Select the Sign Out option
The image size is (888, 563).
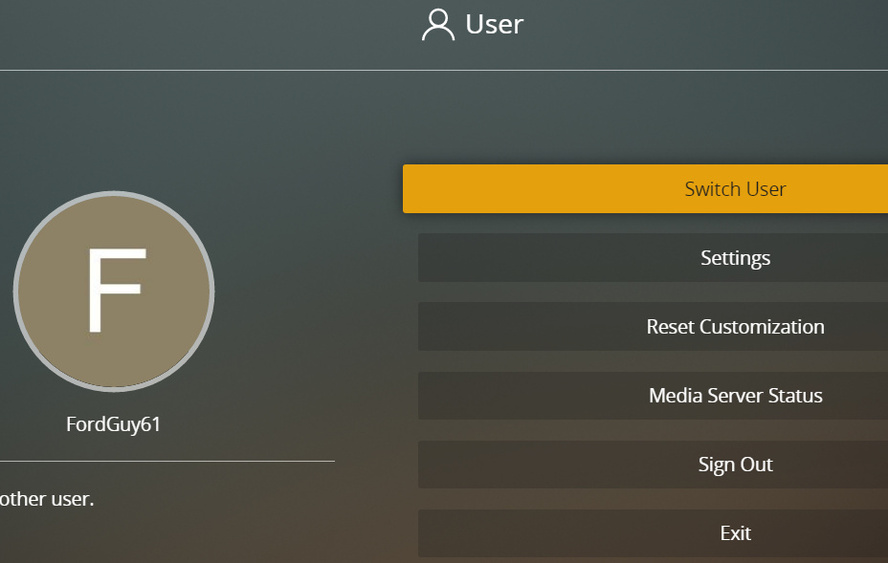click(x=735, y=465)
